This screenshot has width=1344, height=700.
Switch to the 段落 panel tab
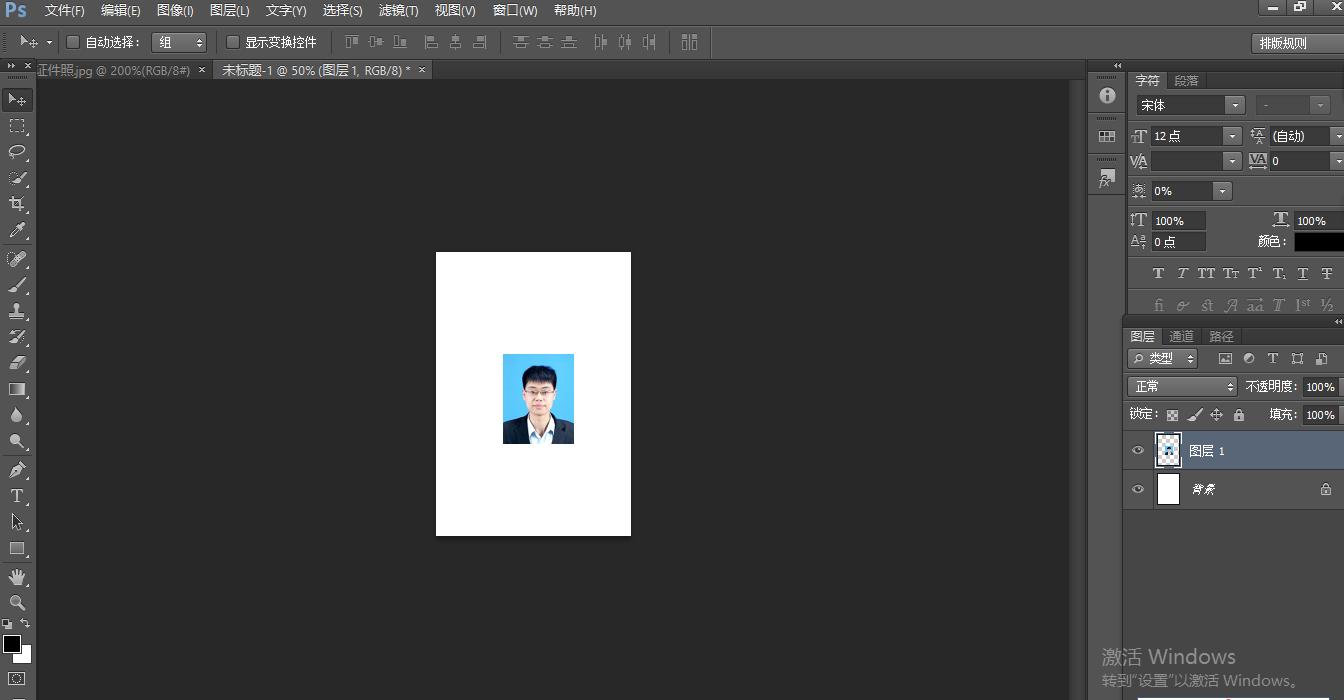(1186, 80)
